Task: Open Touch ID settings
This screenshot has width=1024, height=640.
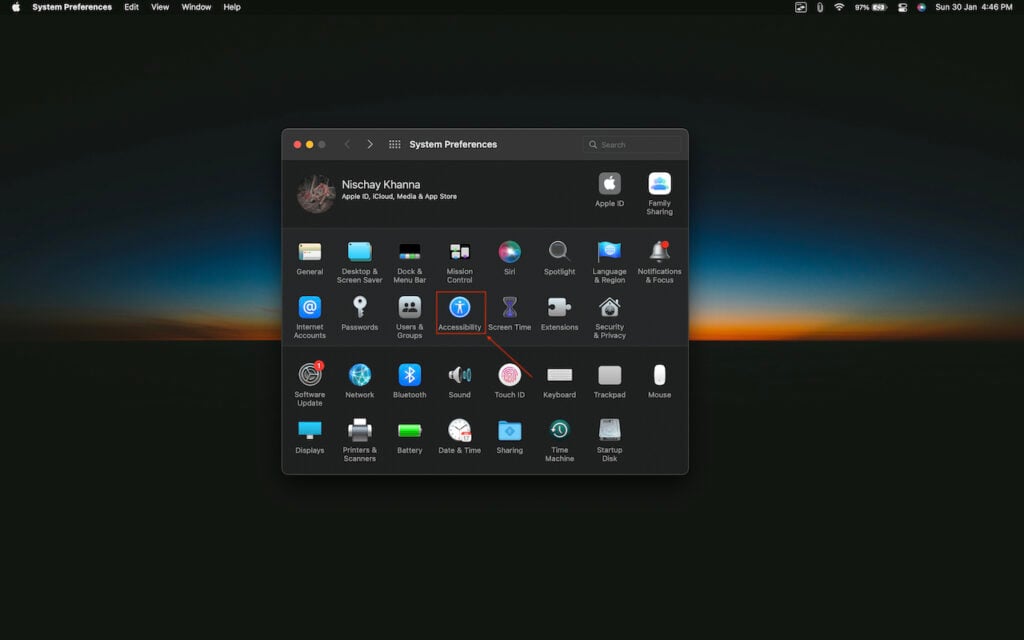Action: point(509,382)
